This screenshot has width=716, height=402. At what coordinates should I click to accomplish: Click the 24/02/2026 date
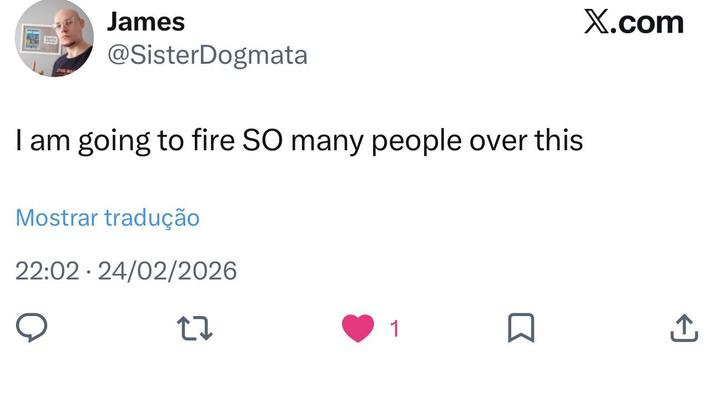pyautogui.click(x=168, y=271)
